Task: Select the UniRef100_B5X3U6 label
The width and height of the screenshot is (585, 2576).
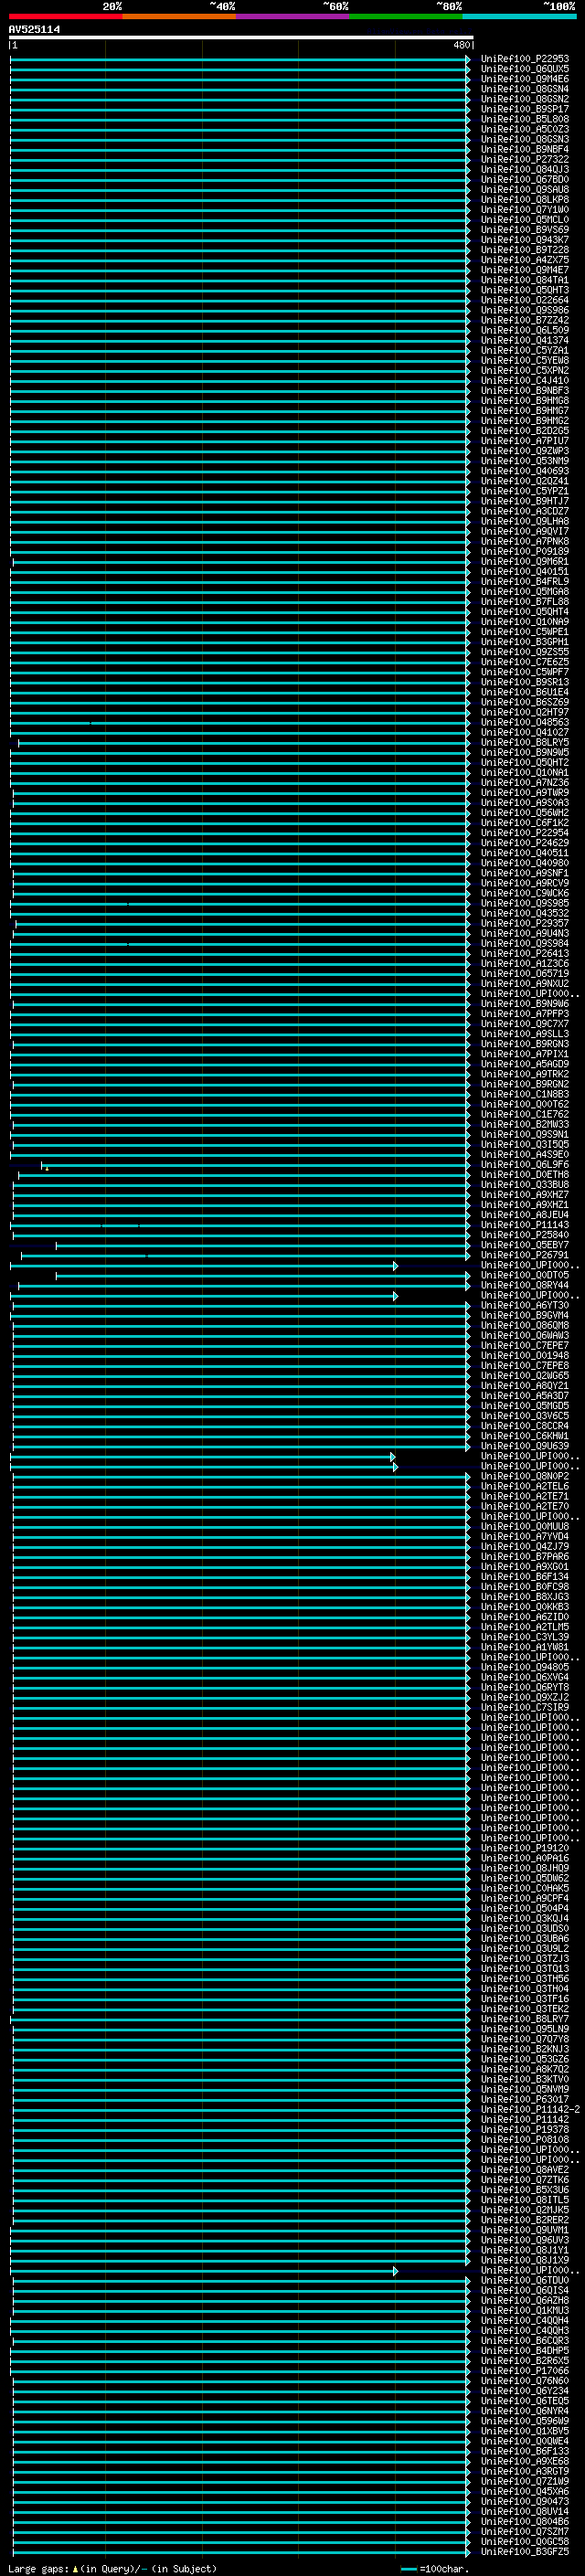Action: coord(524,2189)
